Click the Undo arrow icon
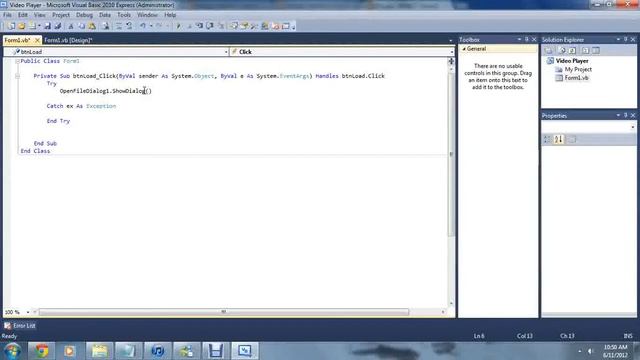The height and width of the screenshot is (360, 640). (x=143, y=26)
